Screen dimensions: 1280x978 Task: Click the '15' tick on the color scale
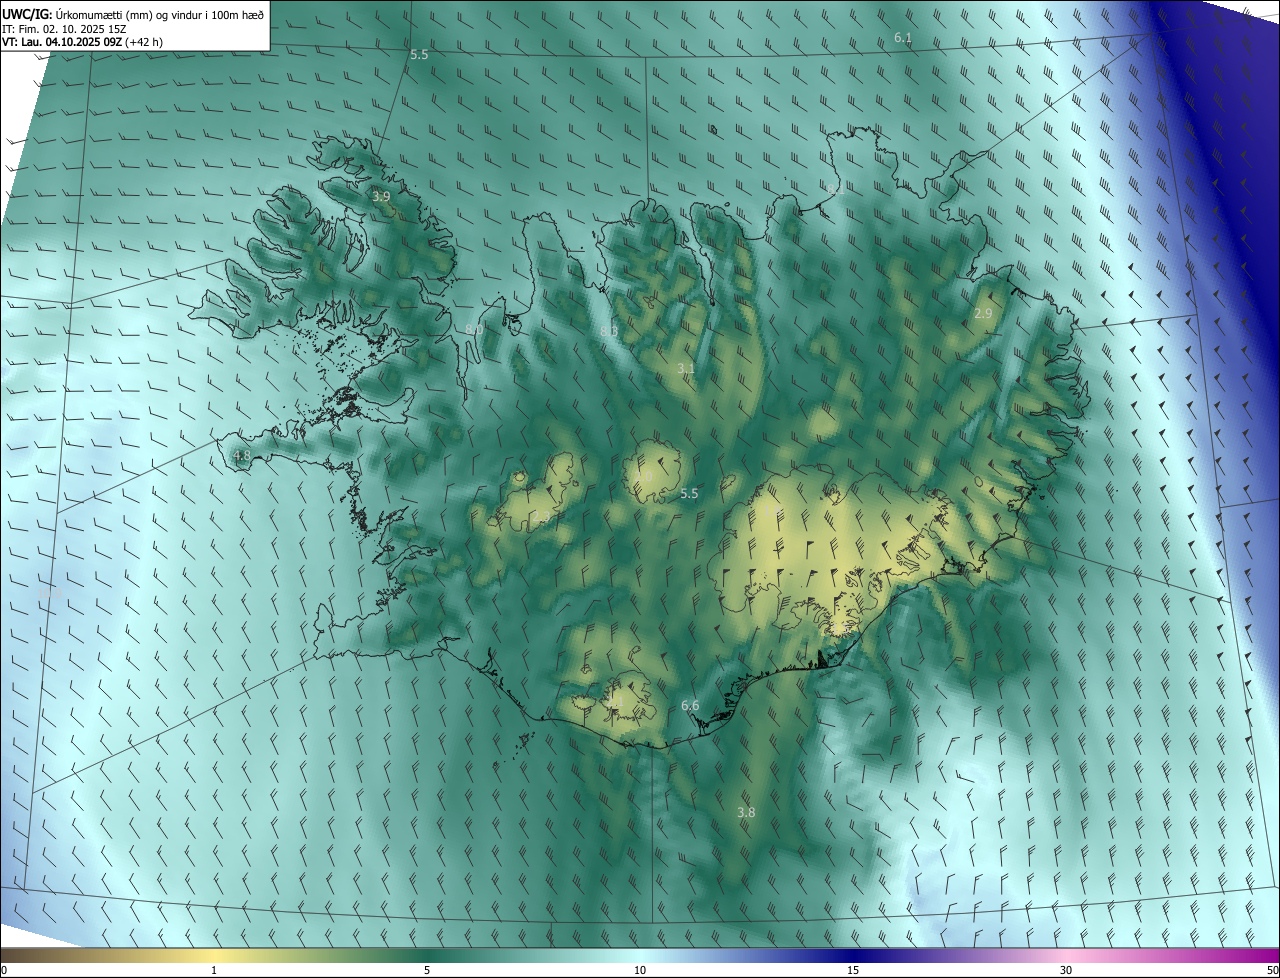pyautogui.click(x=853, y=970)
